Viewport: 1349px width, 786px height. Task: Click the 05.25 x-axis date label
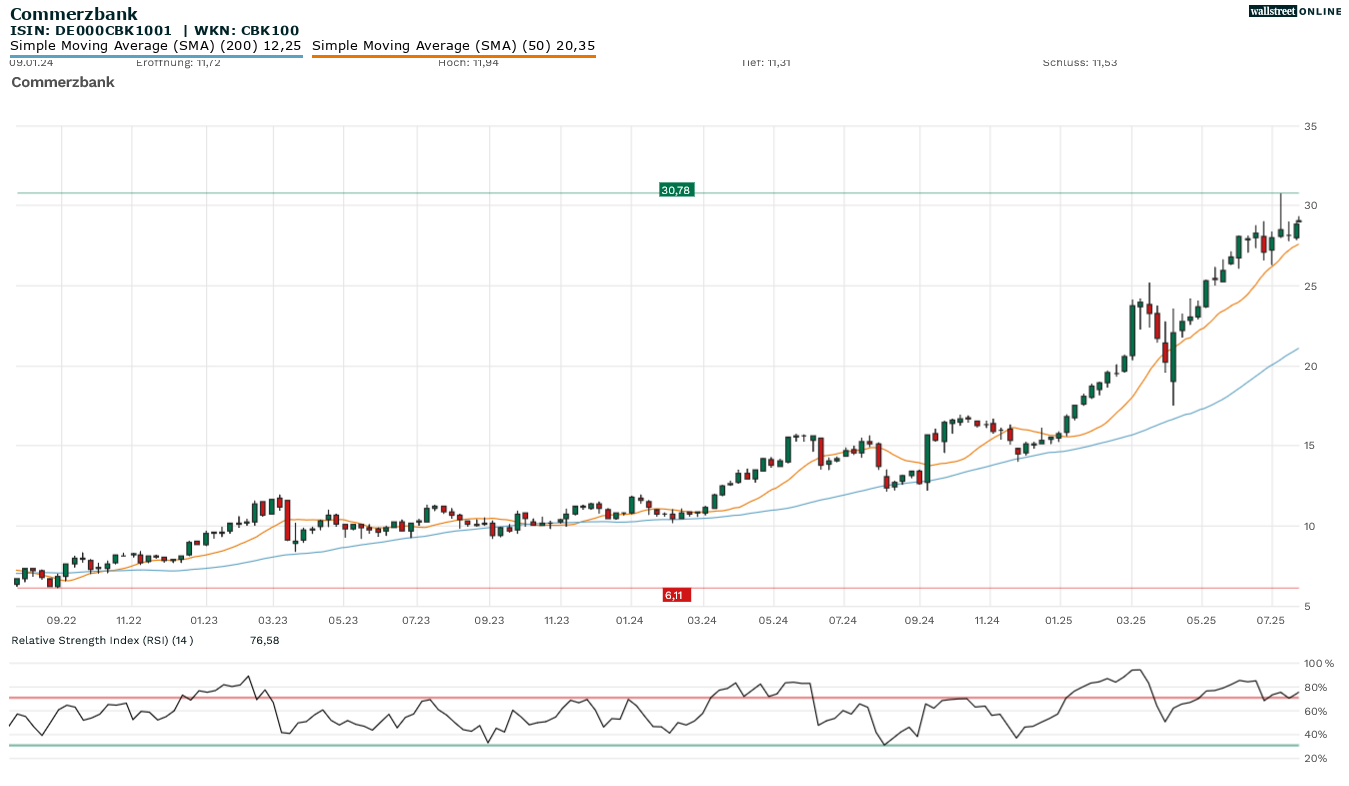pos(1201,621)
